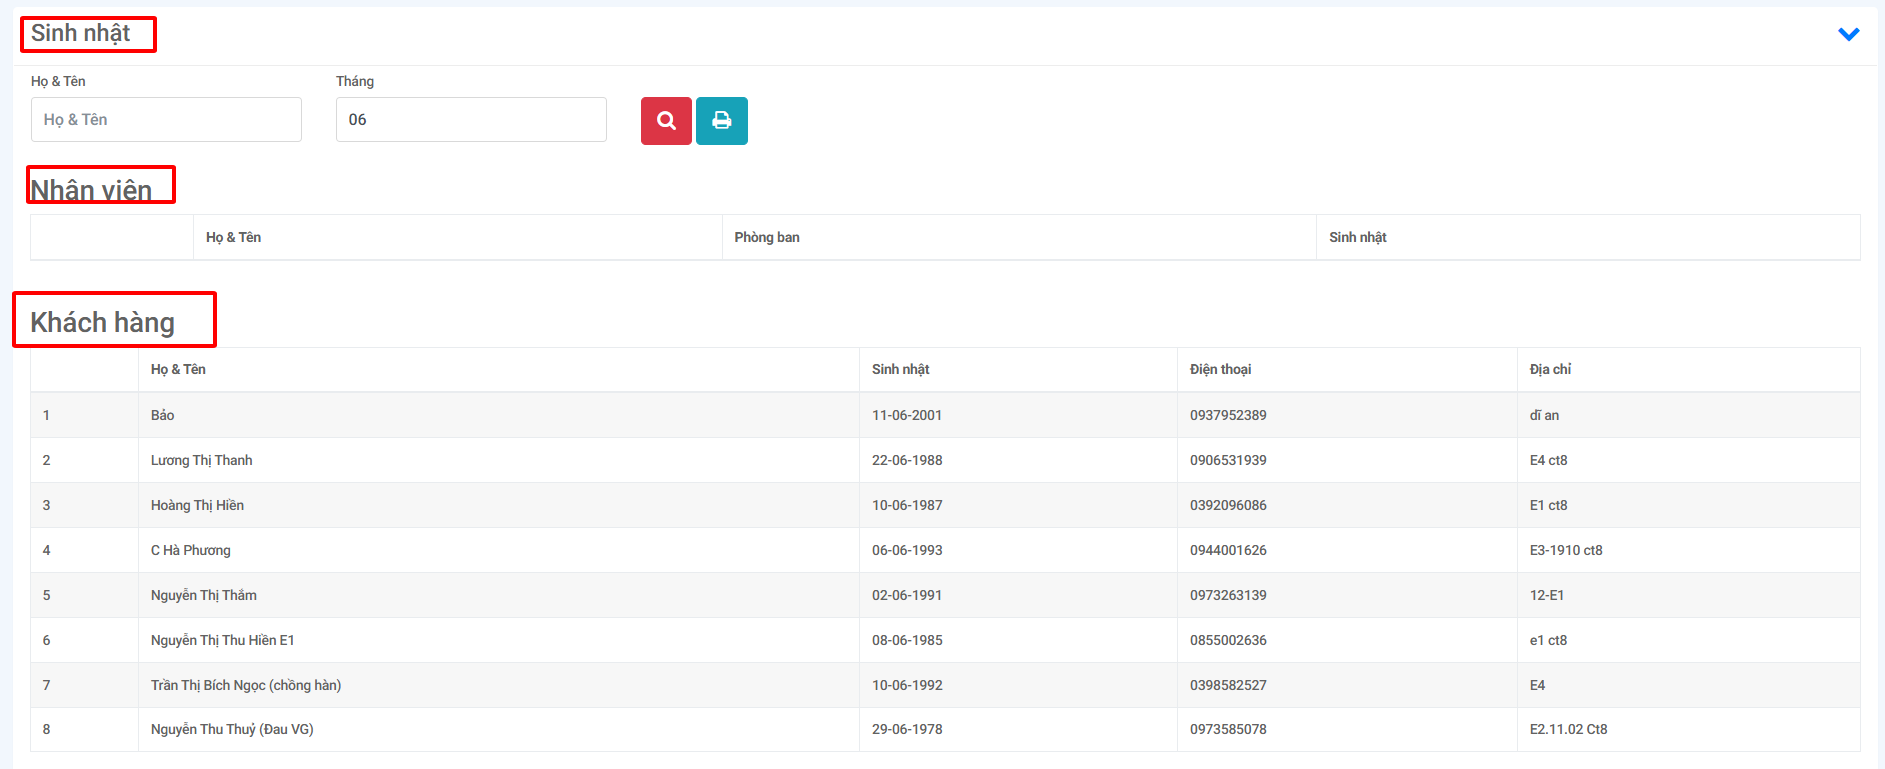Click birthday 29-06-1978
Viewport: 1885px width, 769px height.
click(x=907, y=729)
